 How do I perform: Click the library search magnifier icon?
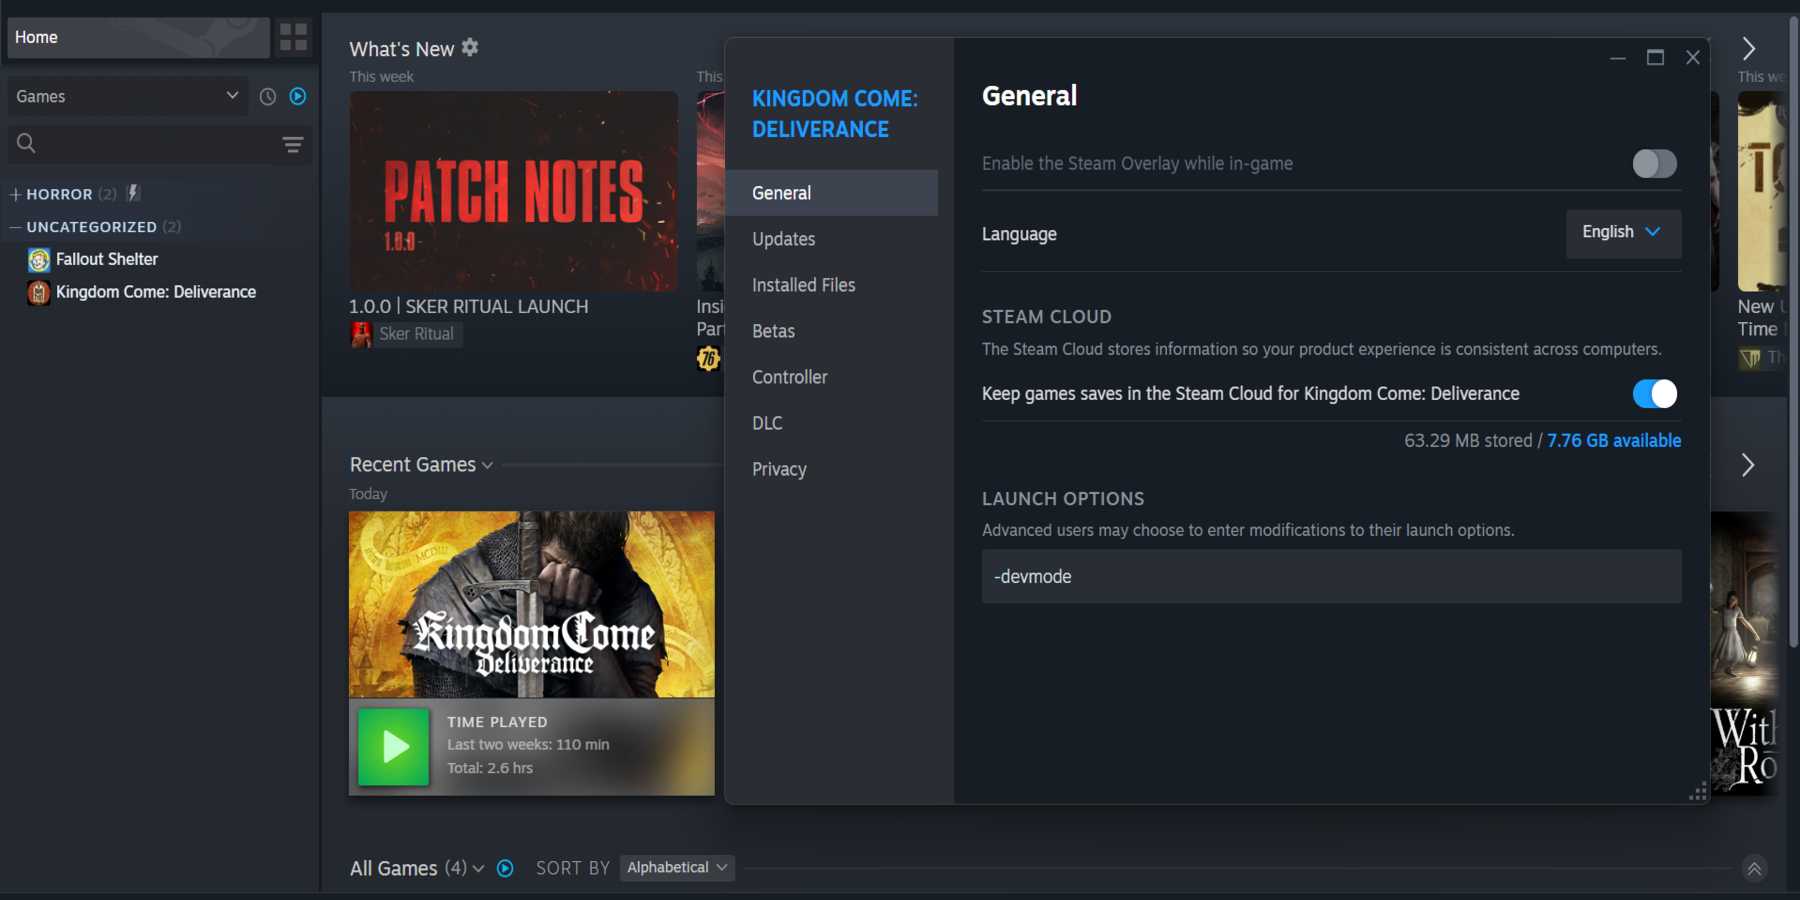tap(26, 144)
